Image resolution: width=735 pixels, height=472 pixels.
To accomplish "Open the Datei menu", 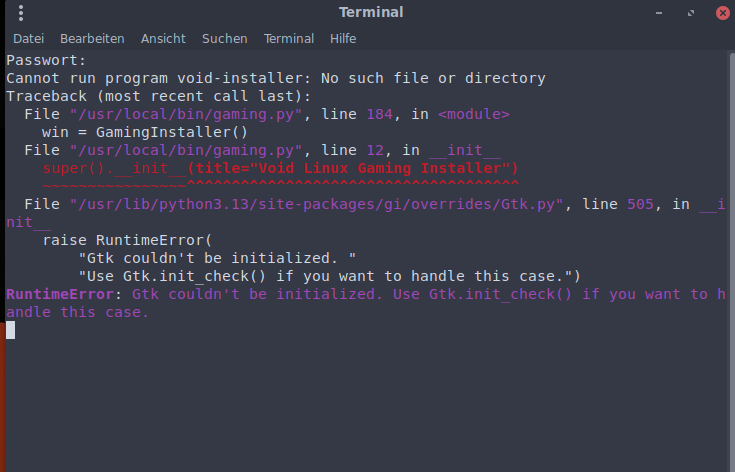I will [x=28, y=38].
